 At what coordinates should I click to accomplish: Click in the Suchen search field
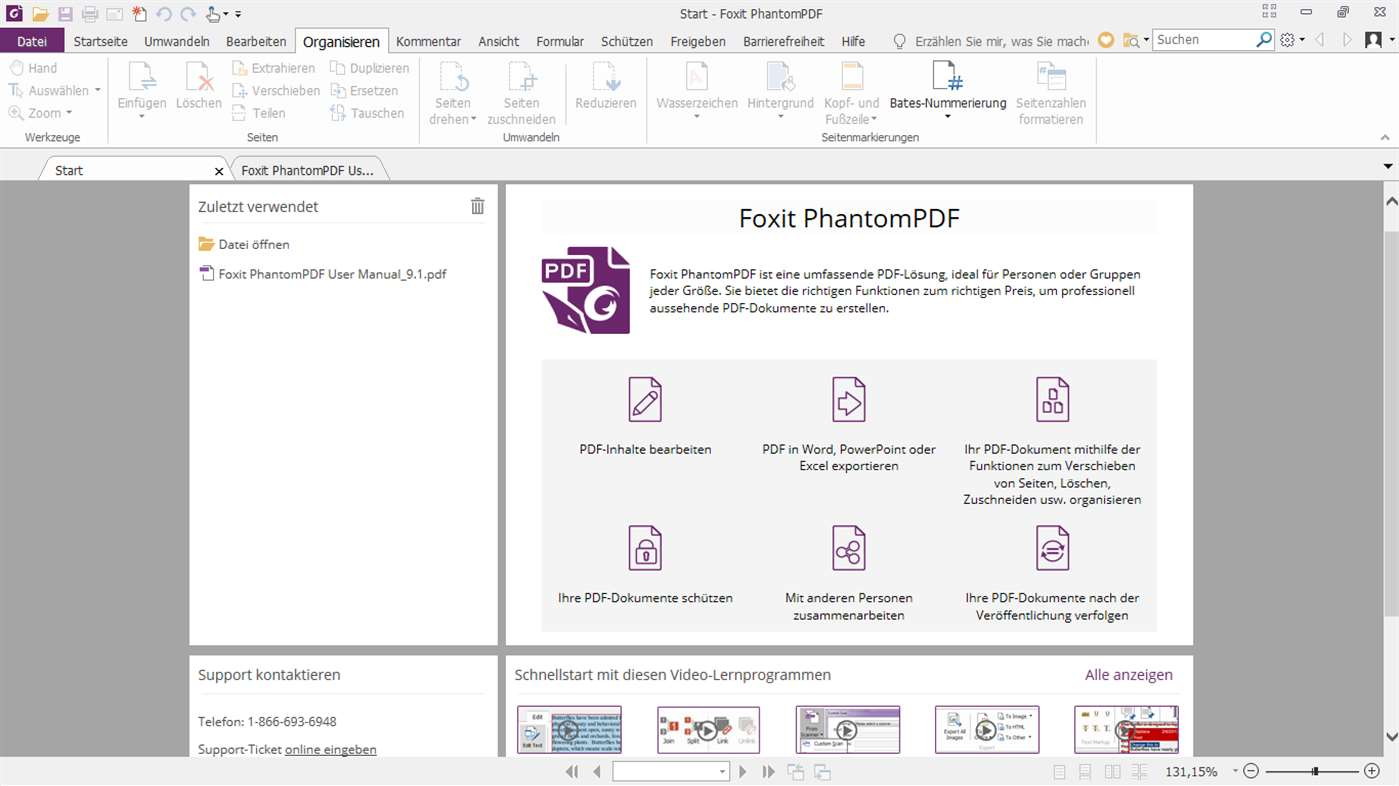click(x=1204, y=40)
